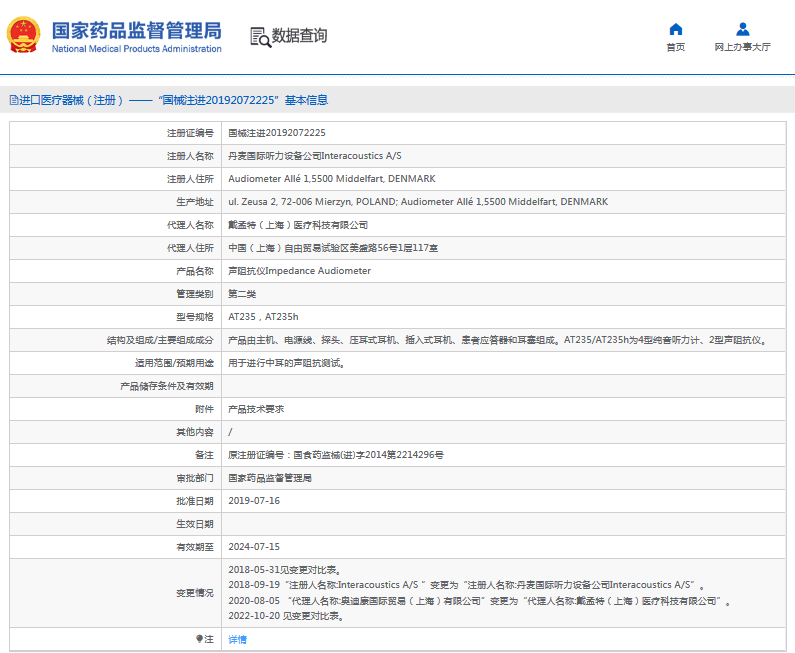Select registrant name Interacoustics A/S value
This screenshot has width=795, height=653.
point(314,156)
